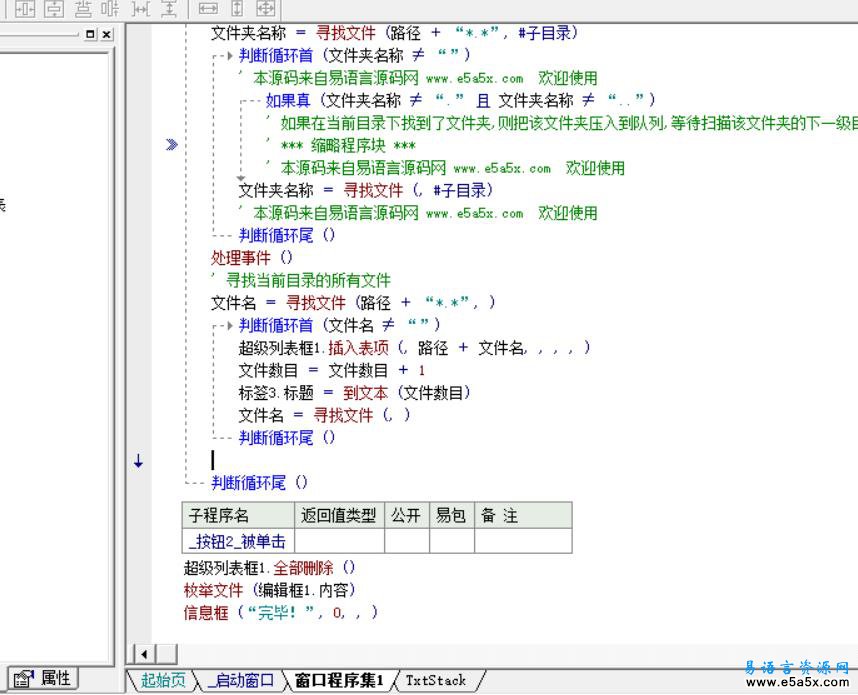Click the top 文件夹名称 = 寻找文件 (路径 line

point(395,33)
